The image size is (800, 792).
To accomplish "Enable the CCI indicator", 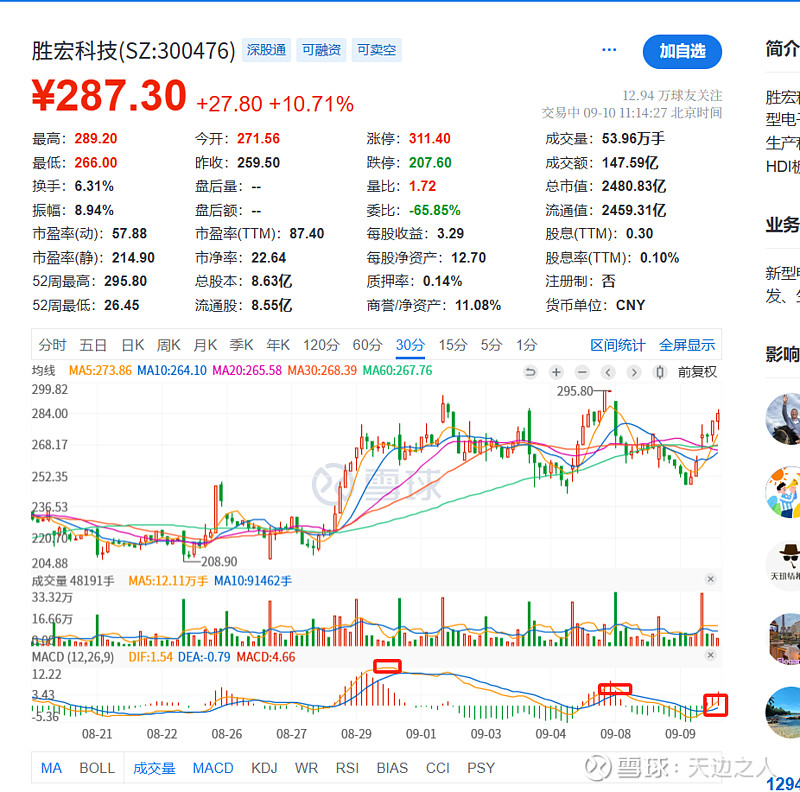I will pyautogui.click(x=438, y=768).
